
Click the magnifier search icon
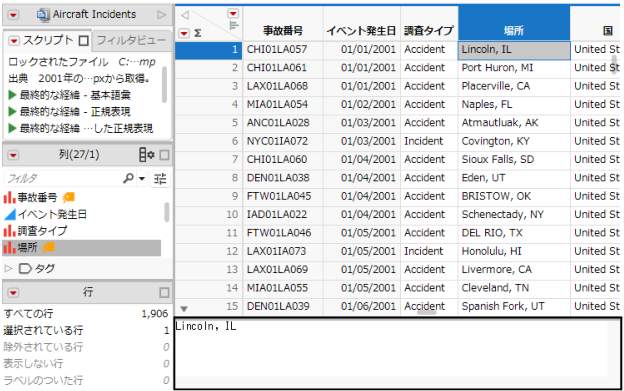tap(128, 179)
